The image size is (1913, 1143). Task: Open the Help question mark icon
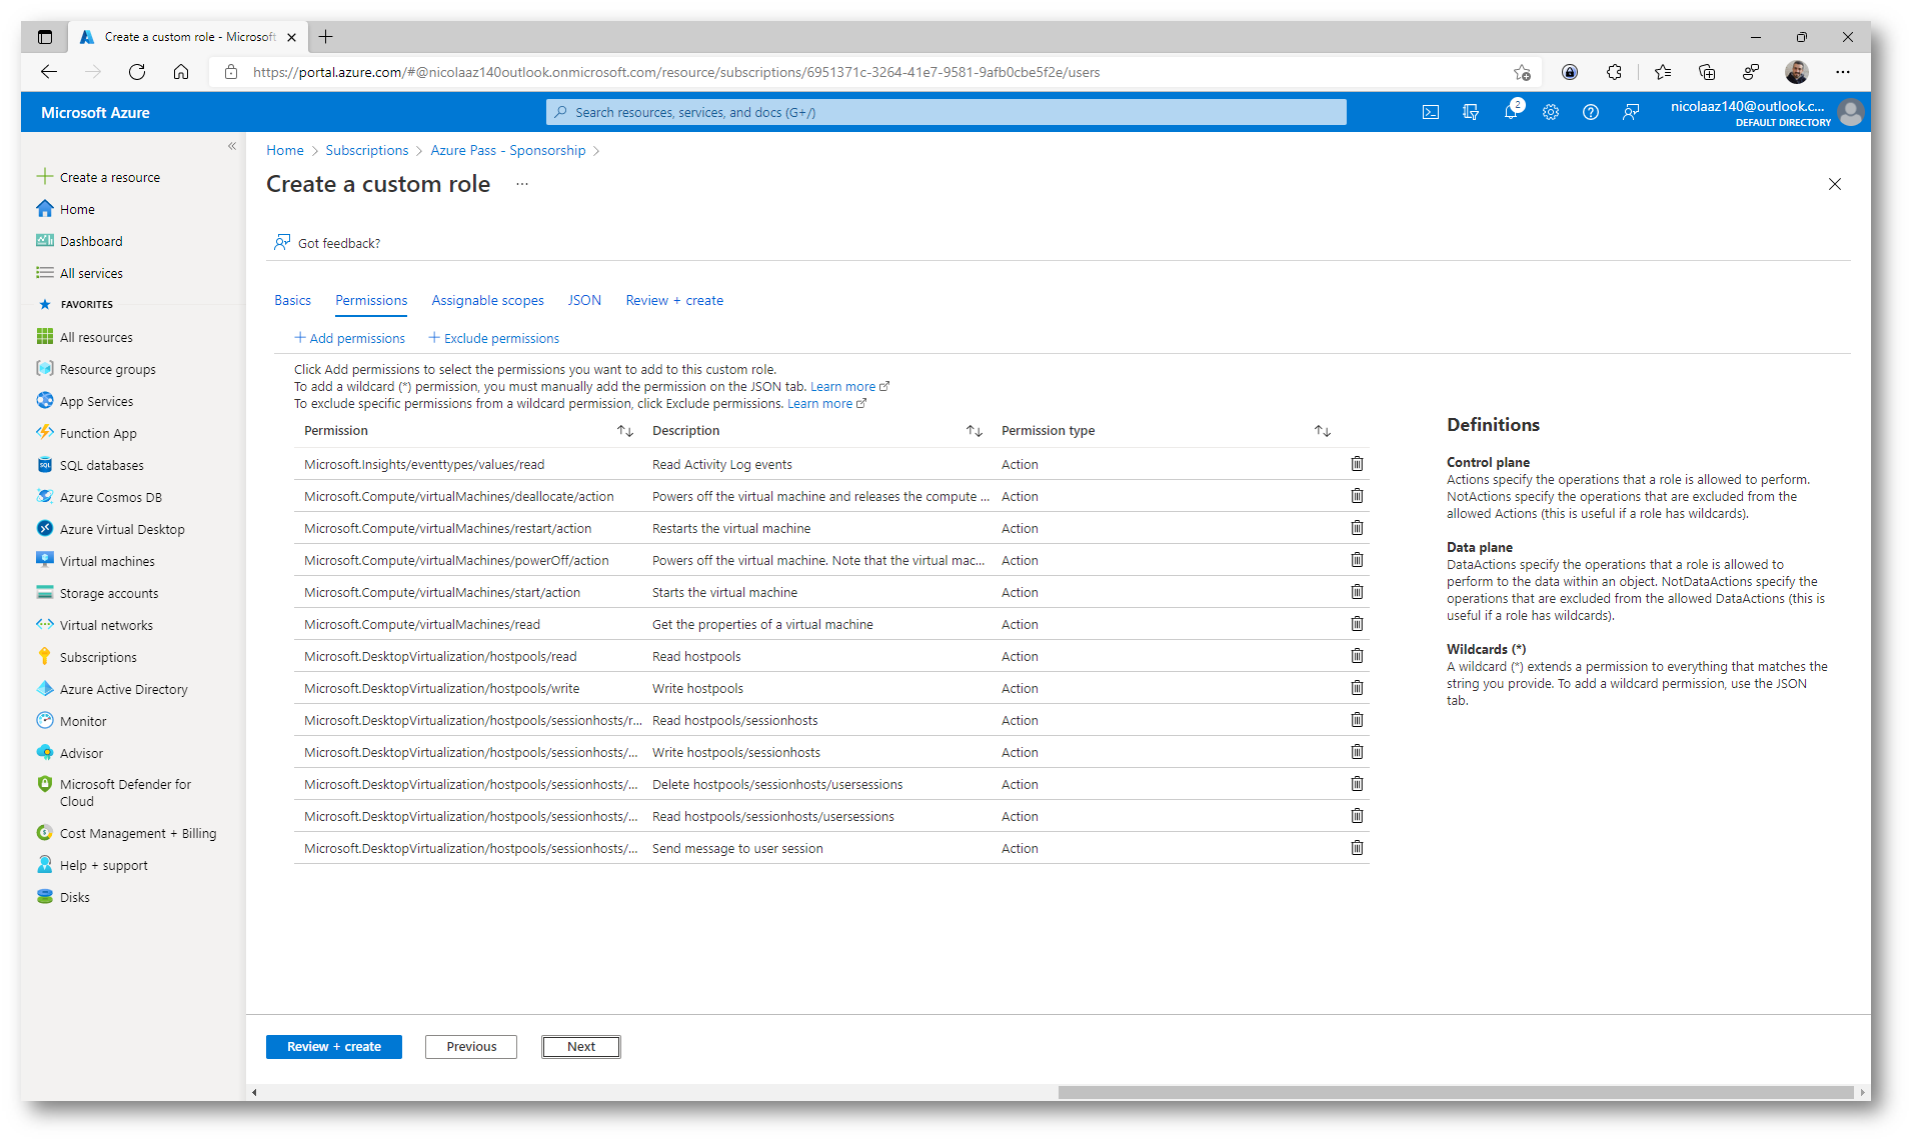click(1591, 112)
